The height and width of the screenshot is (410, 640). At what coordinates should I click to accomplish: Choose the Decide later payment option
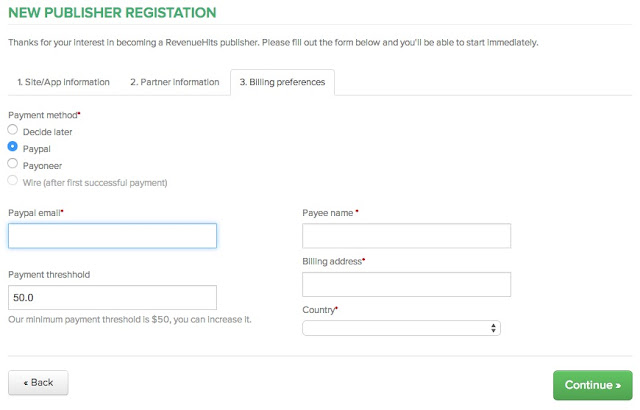coord(13,131)
